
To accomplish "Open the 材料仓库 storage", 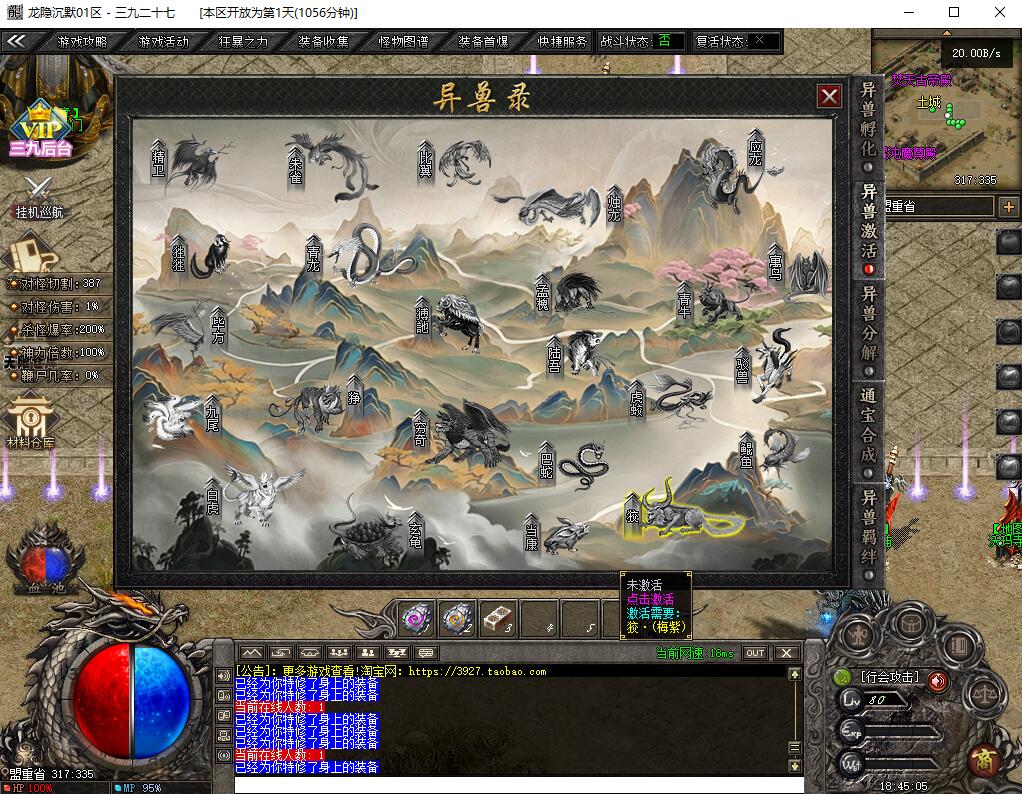I will (x=31, y=422).
